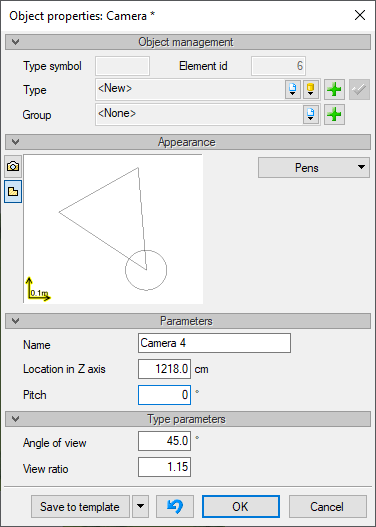Viewport: 376px width, 527px height.
Task: Click the Angle of view field
Action: (x=164, y=441)
